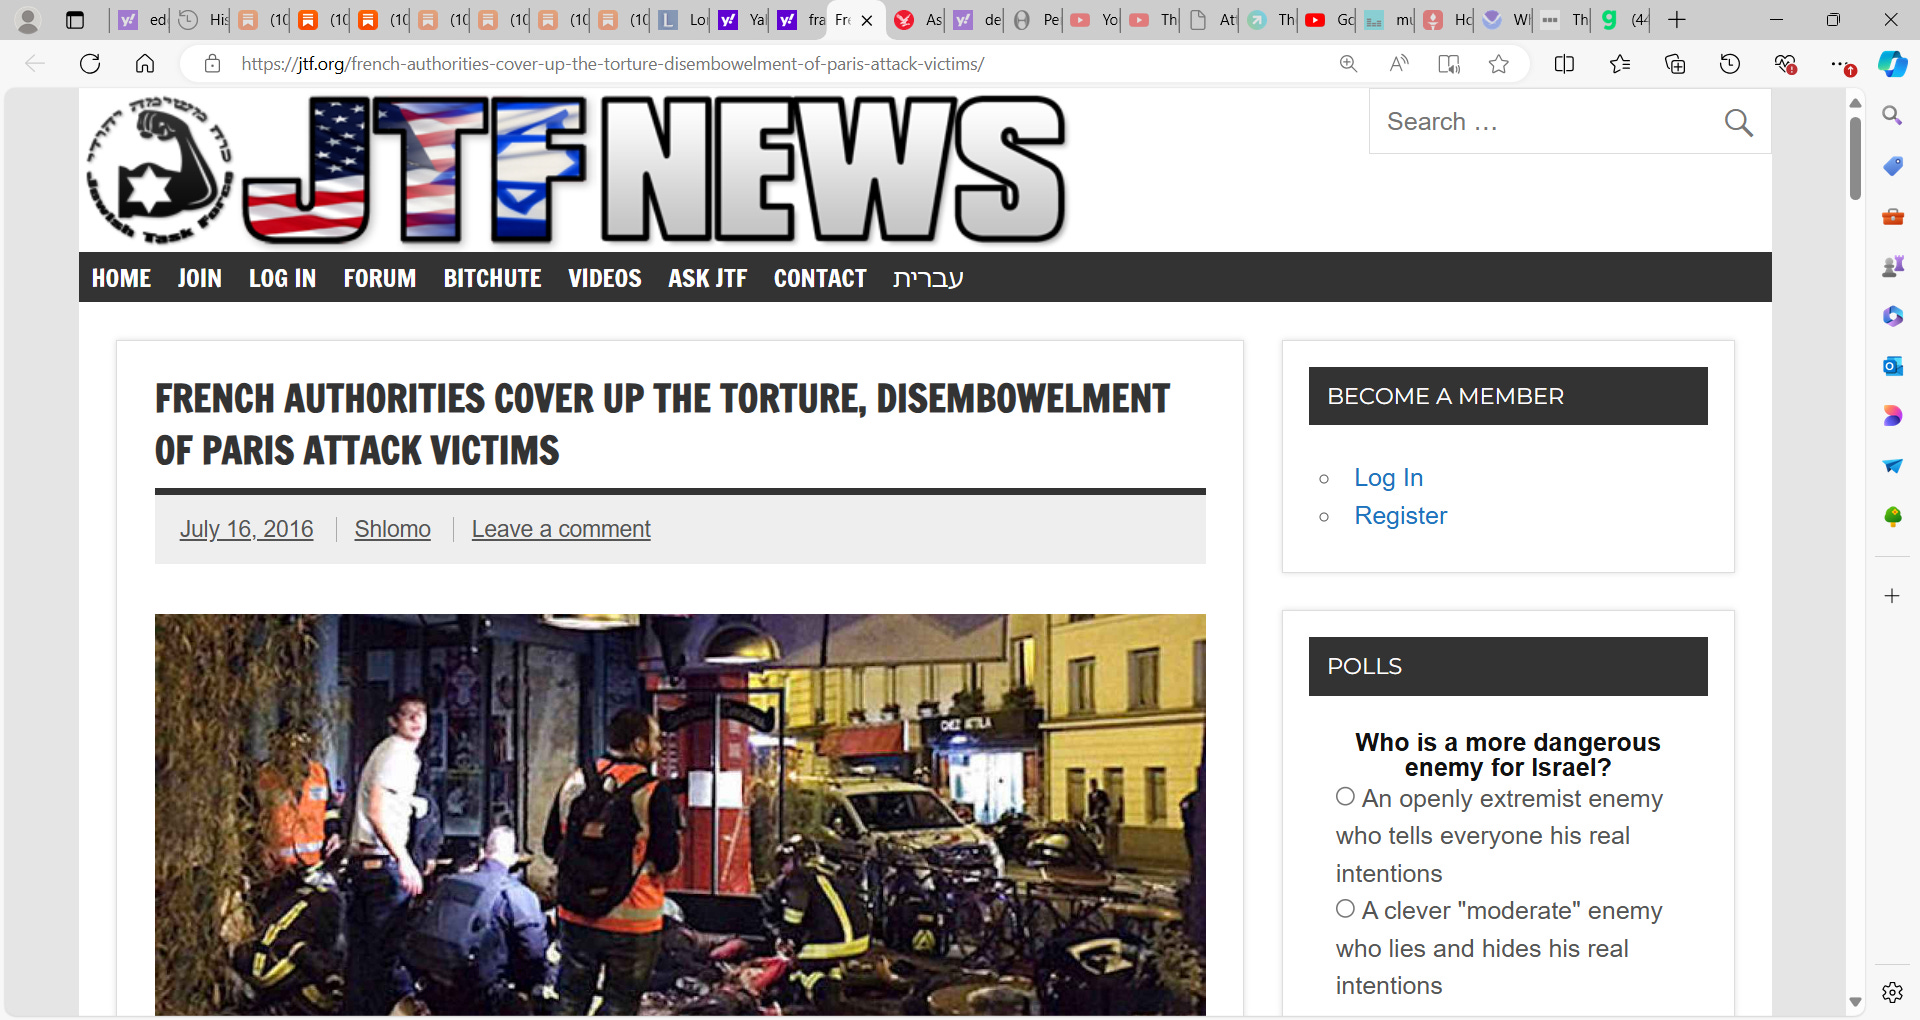
Task: Open zoom control in address bar
Action: tap(1348, 64)
